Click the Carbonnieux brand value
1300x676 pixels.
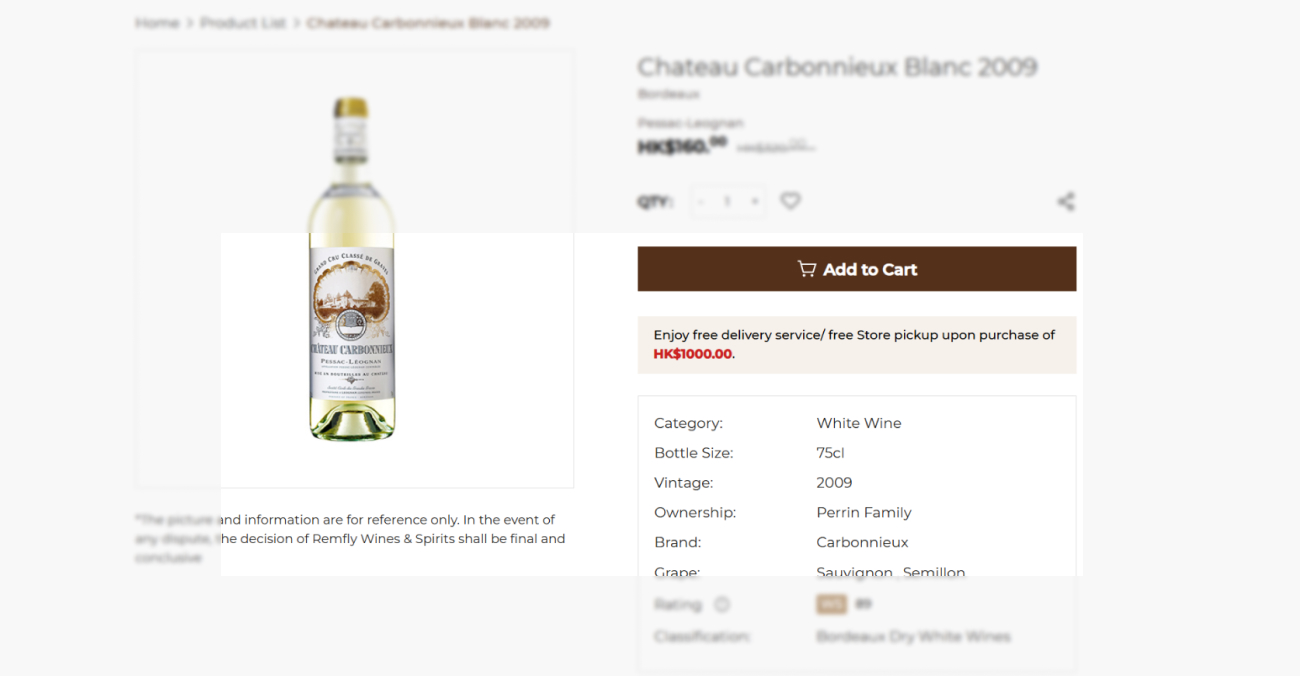(862, 542)
